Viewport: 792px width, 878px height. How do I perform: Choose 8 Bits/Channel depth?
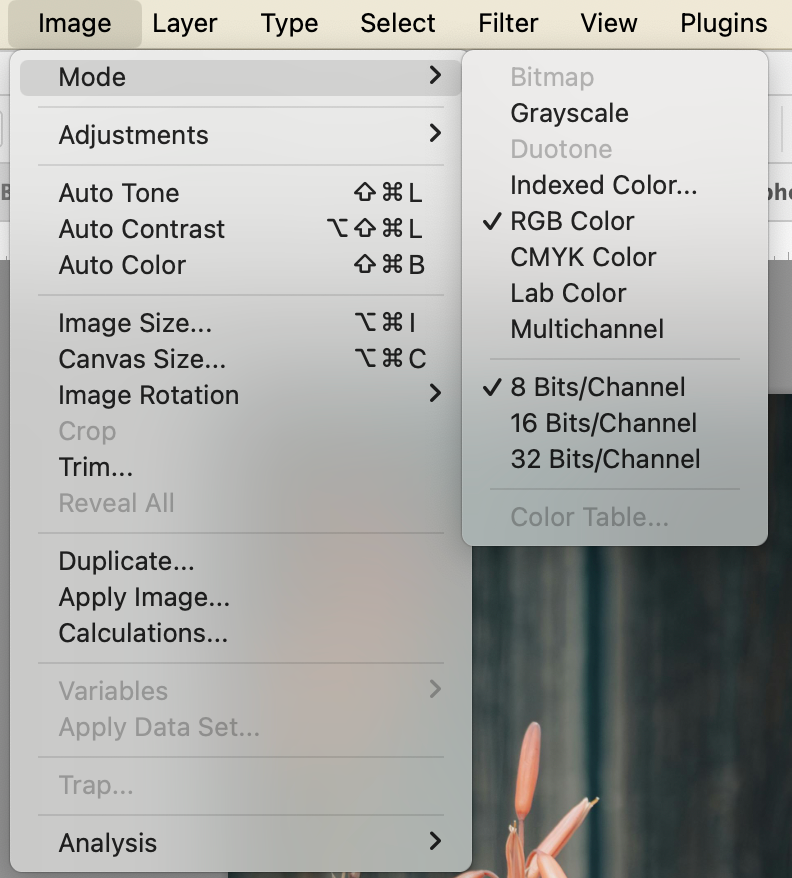tap(597, 387)
